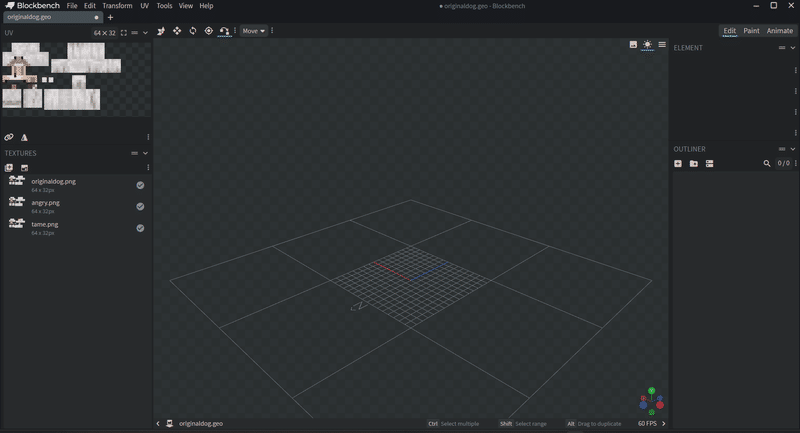Select the Vertex Snap tool icon
This screenshot has height=433, width=800.
point(224,31)
